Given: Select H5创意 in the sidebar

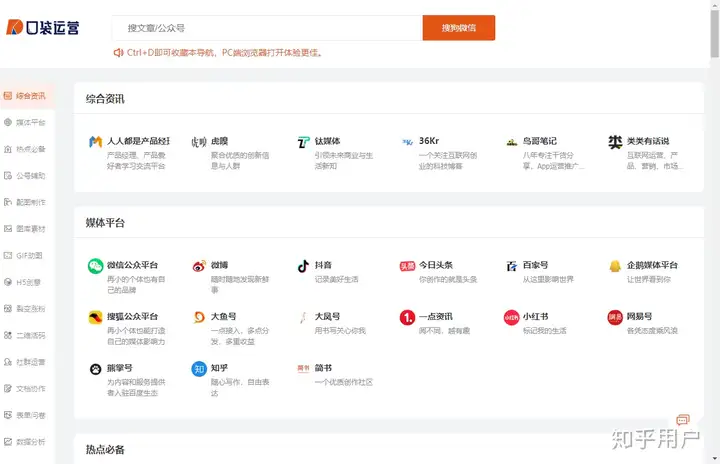Looking at the screenshot, I should tap(27, 282).
